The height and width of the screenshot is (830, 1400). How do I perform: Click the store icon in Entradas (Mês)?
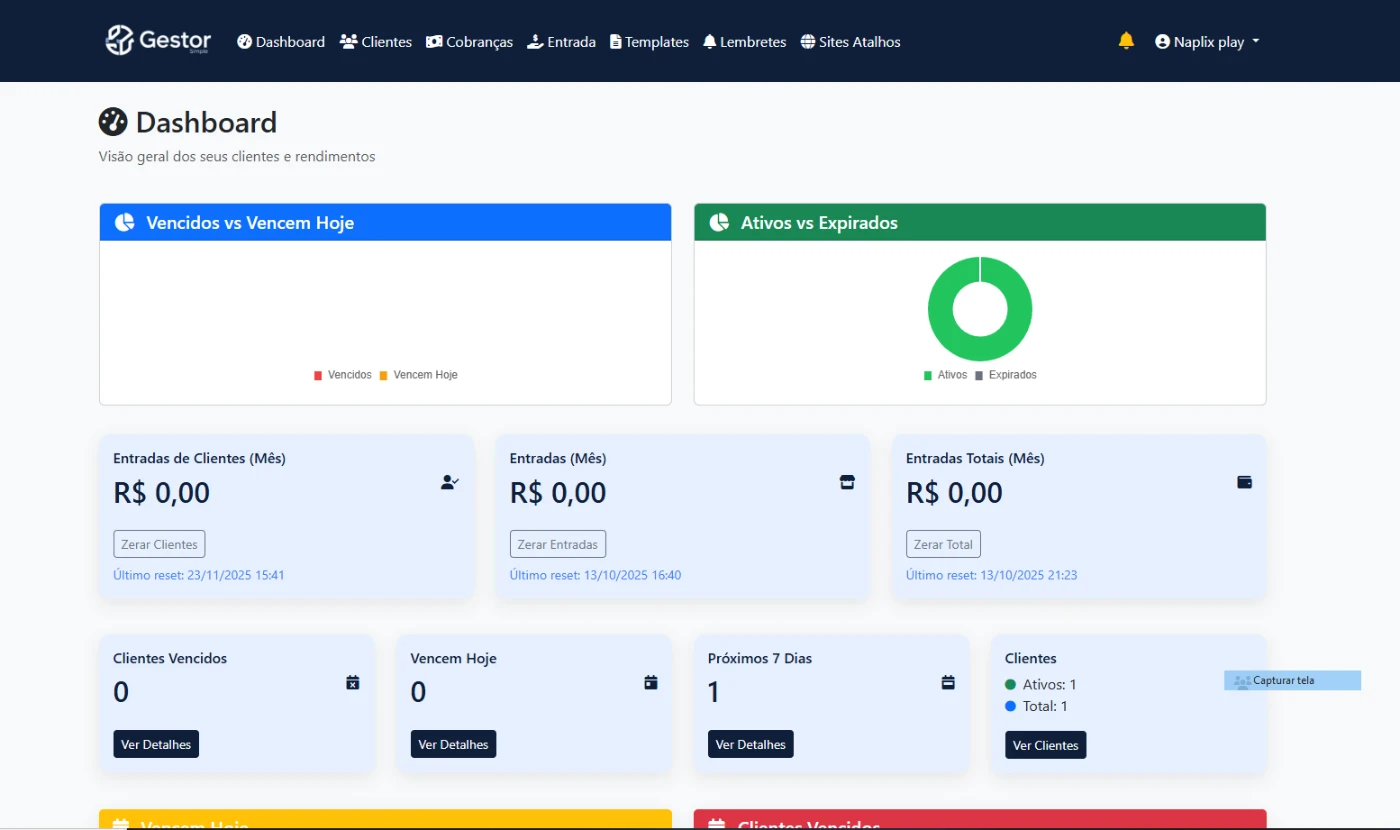[x=847, y=482]
